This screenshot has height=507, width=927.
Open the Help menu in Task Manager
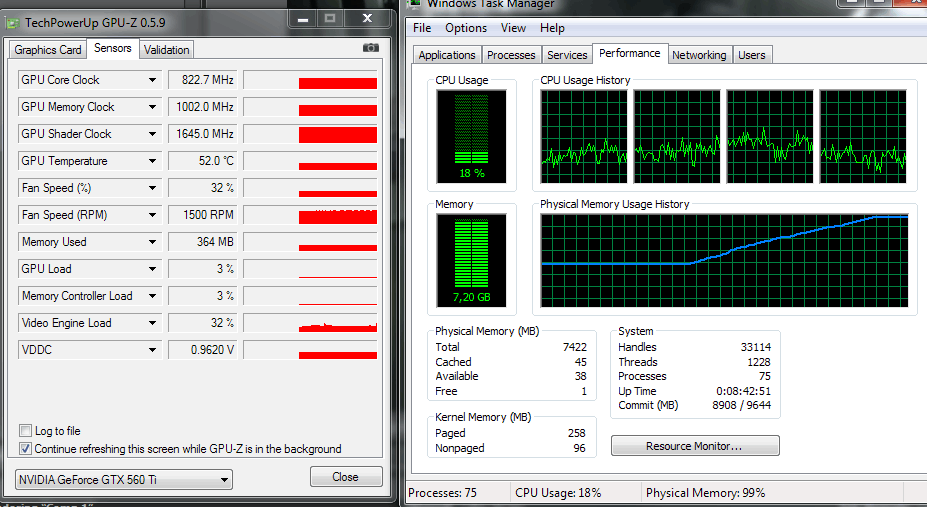click(x=552, y=28)
